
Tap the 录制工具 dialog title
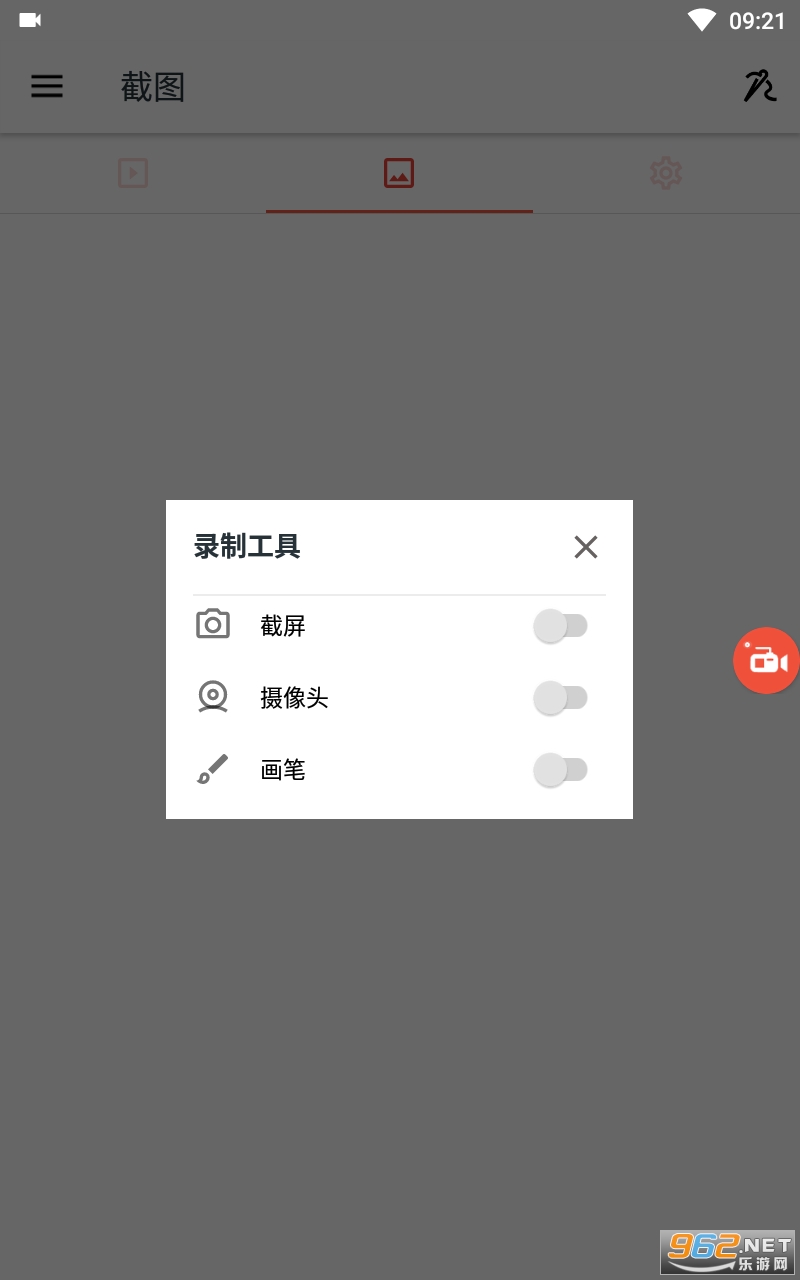(247, 547)
